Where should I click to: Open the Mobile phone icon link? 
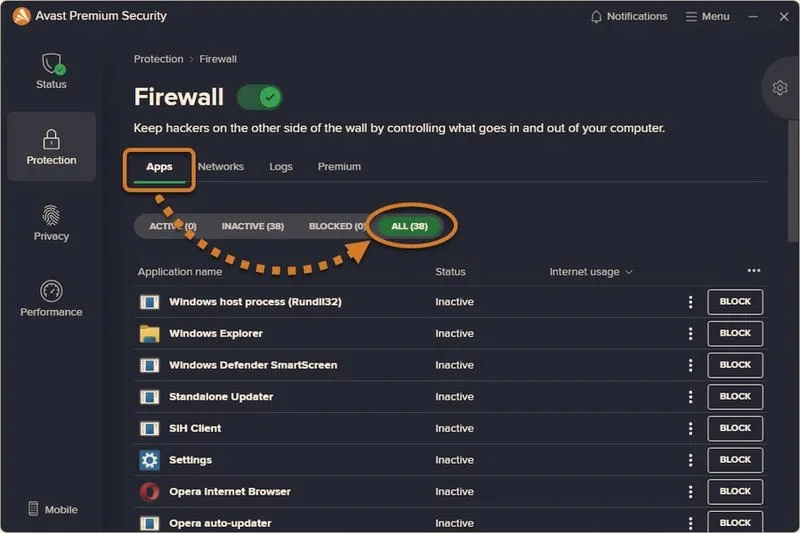(53, 509)
